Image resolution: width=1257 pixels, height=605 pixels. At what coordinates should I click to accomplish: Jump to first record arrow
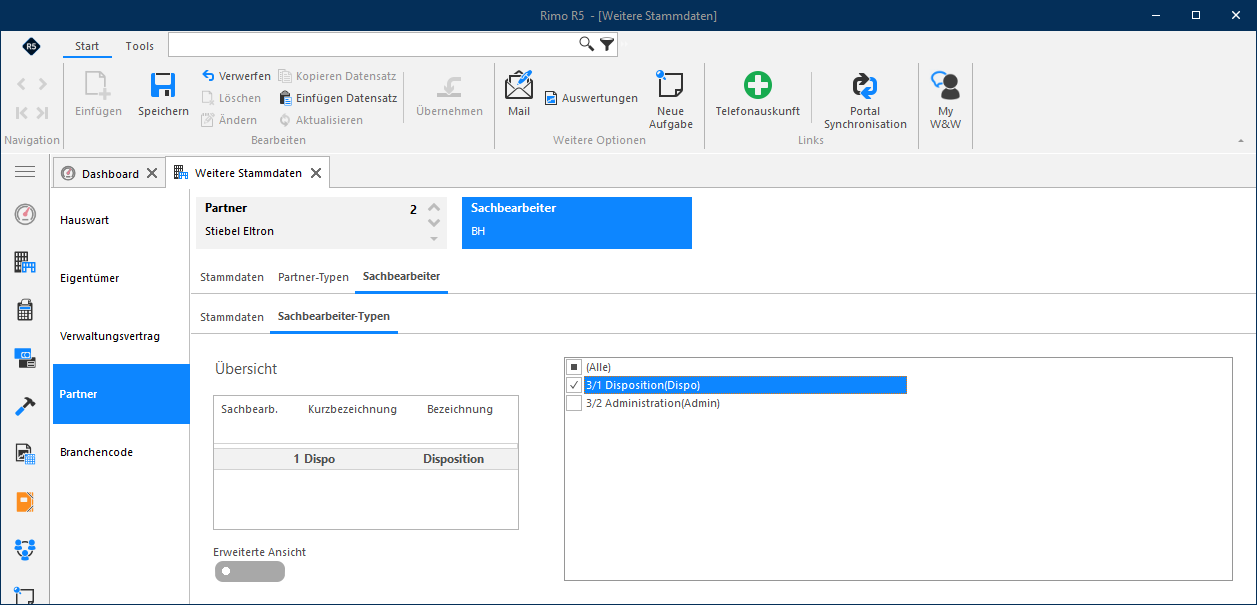[22, 113]
